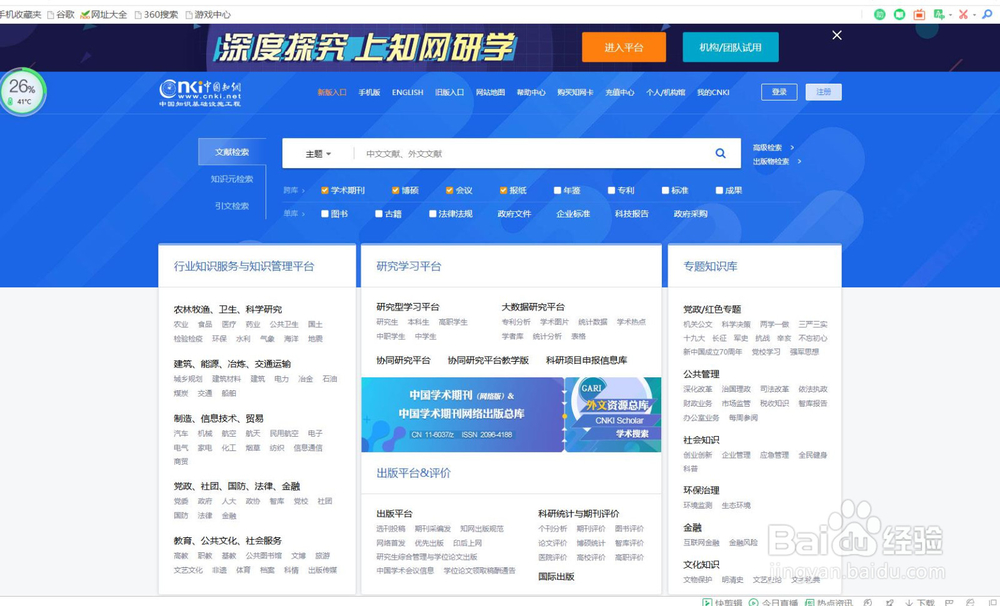Check the 年鉴 checkbox
This screenshot has width=1000, height=606.
coord(557,190)
